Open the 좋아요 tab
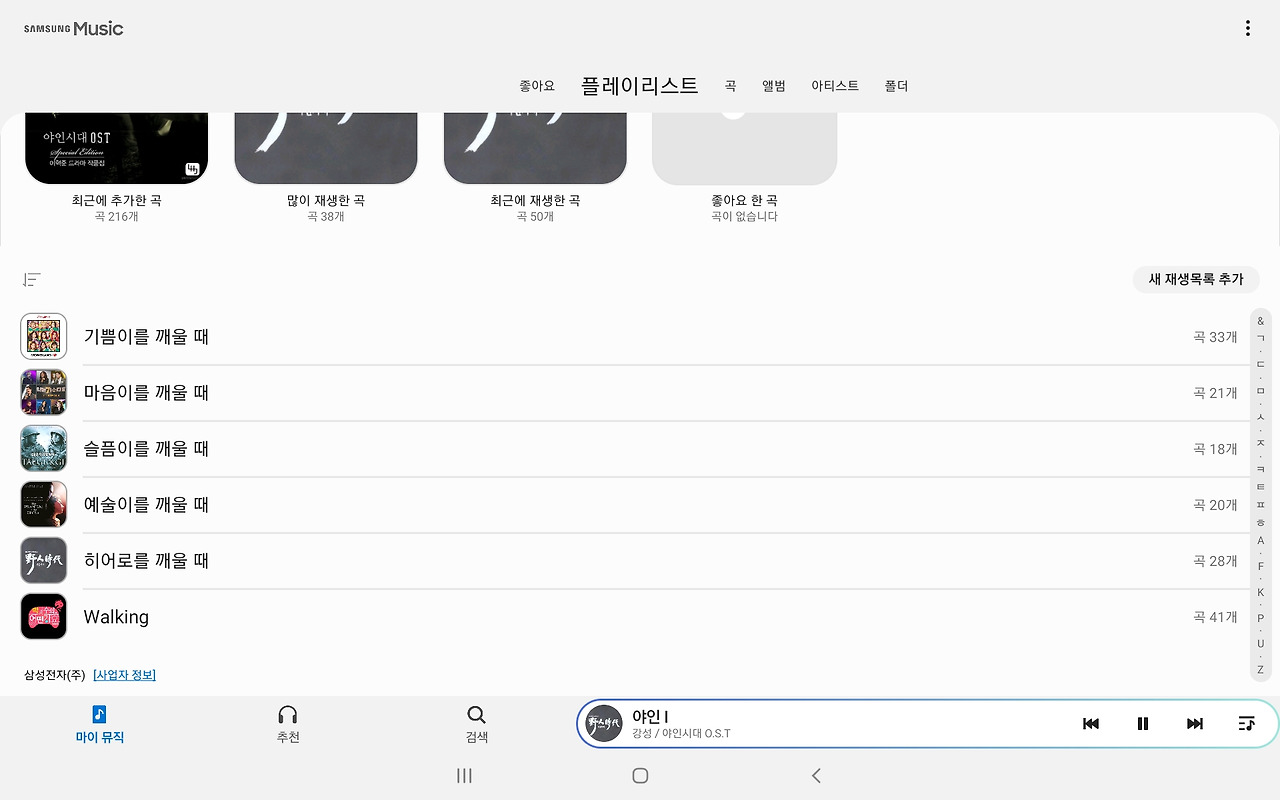Image resolution: width=1280 pixels, height=800 pixels. 537,86
